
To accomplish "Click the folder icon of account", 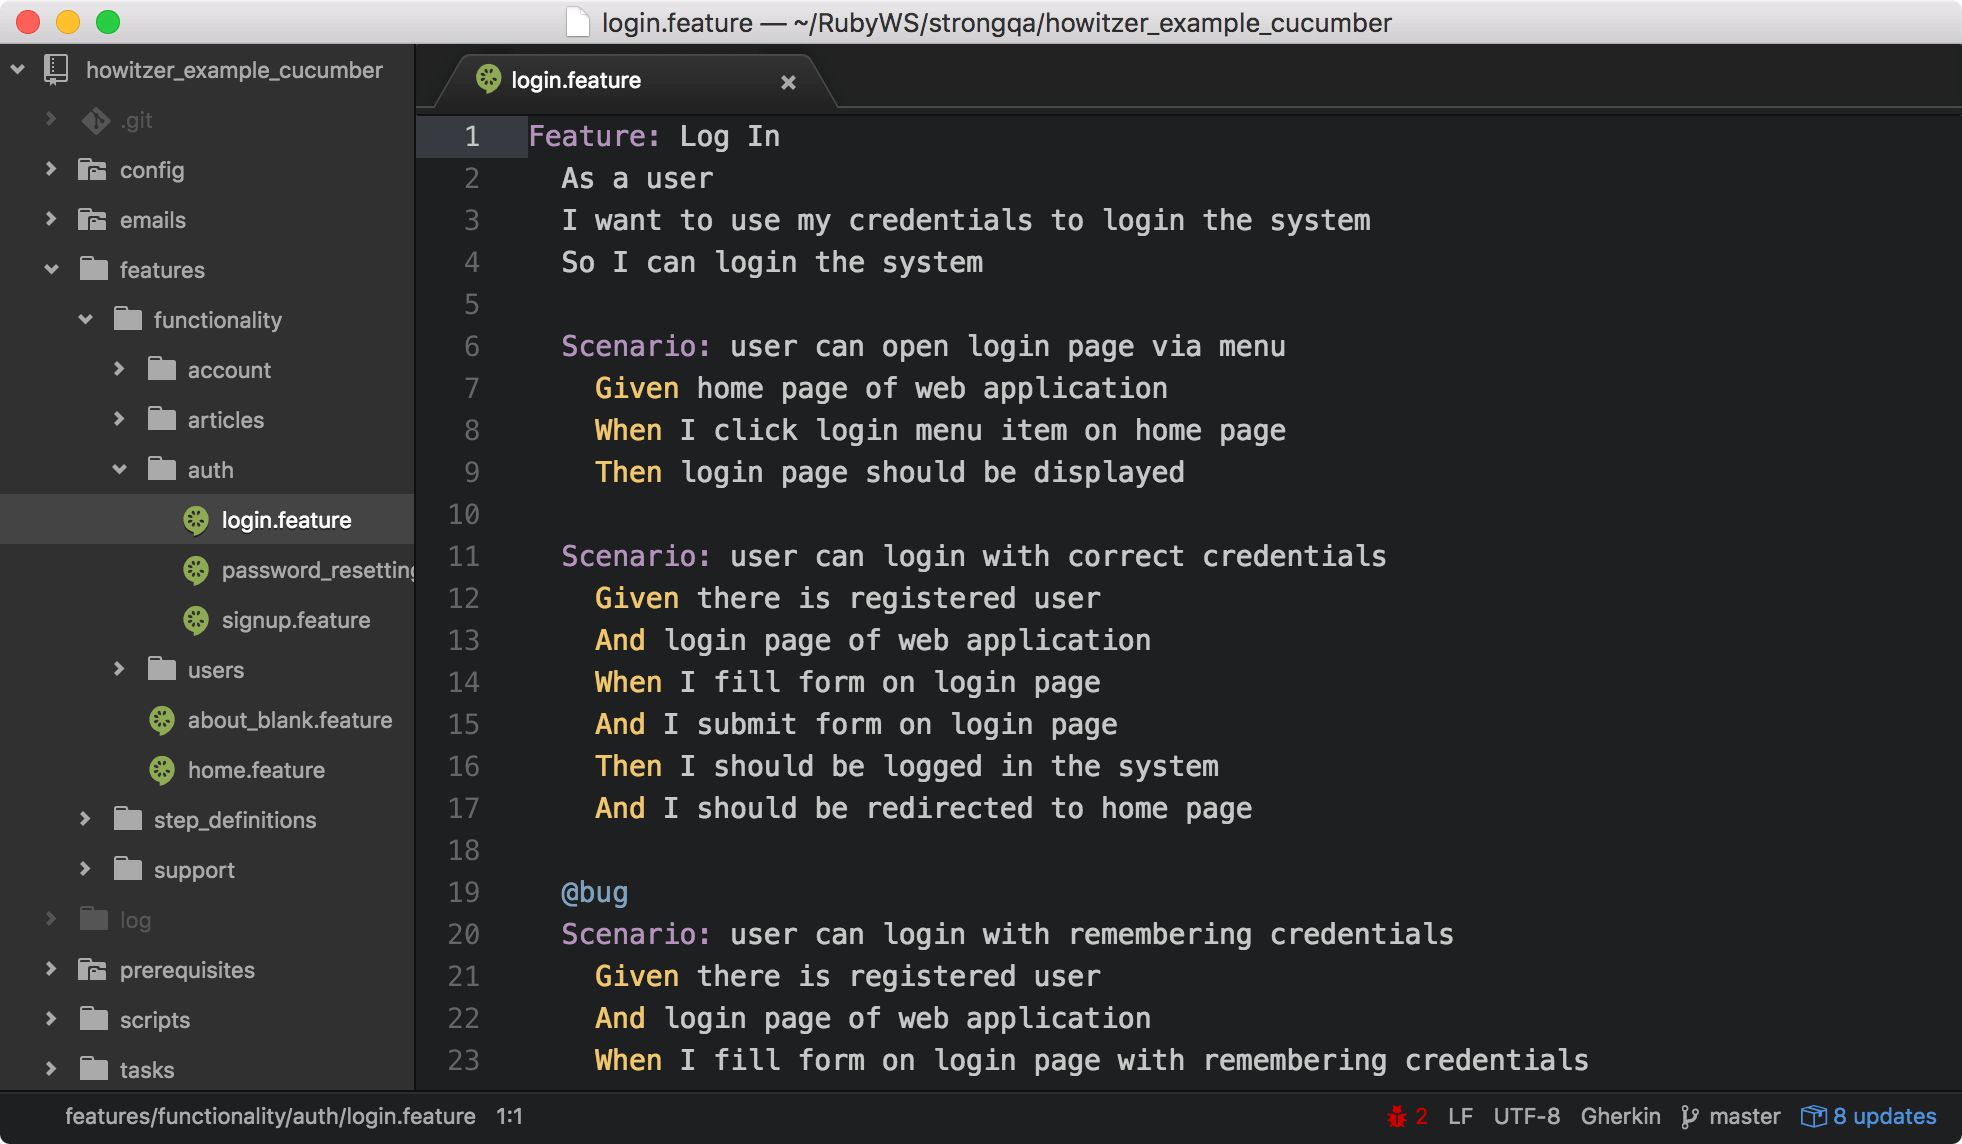I will 161,370.
